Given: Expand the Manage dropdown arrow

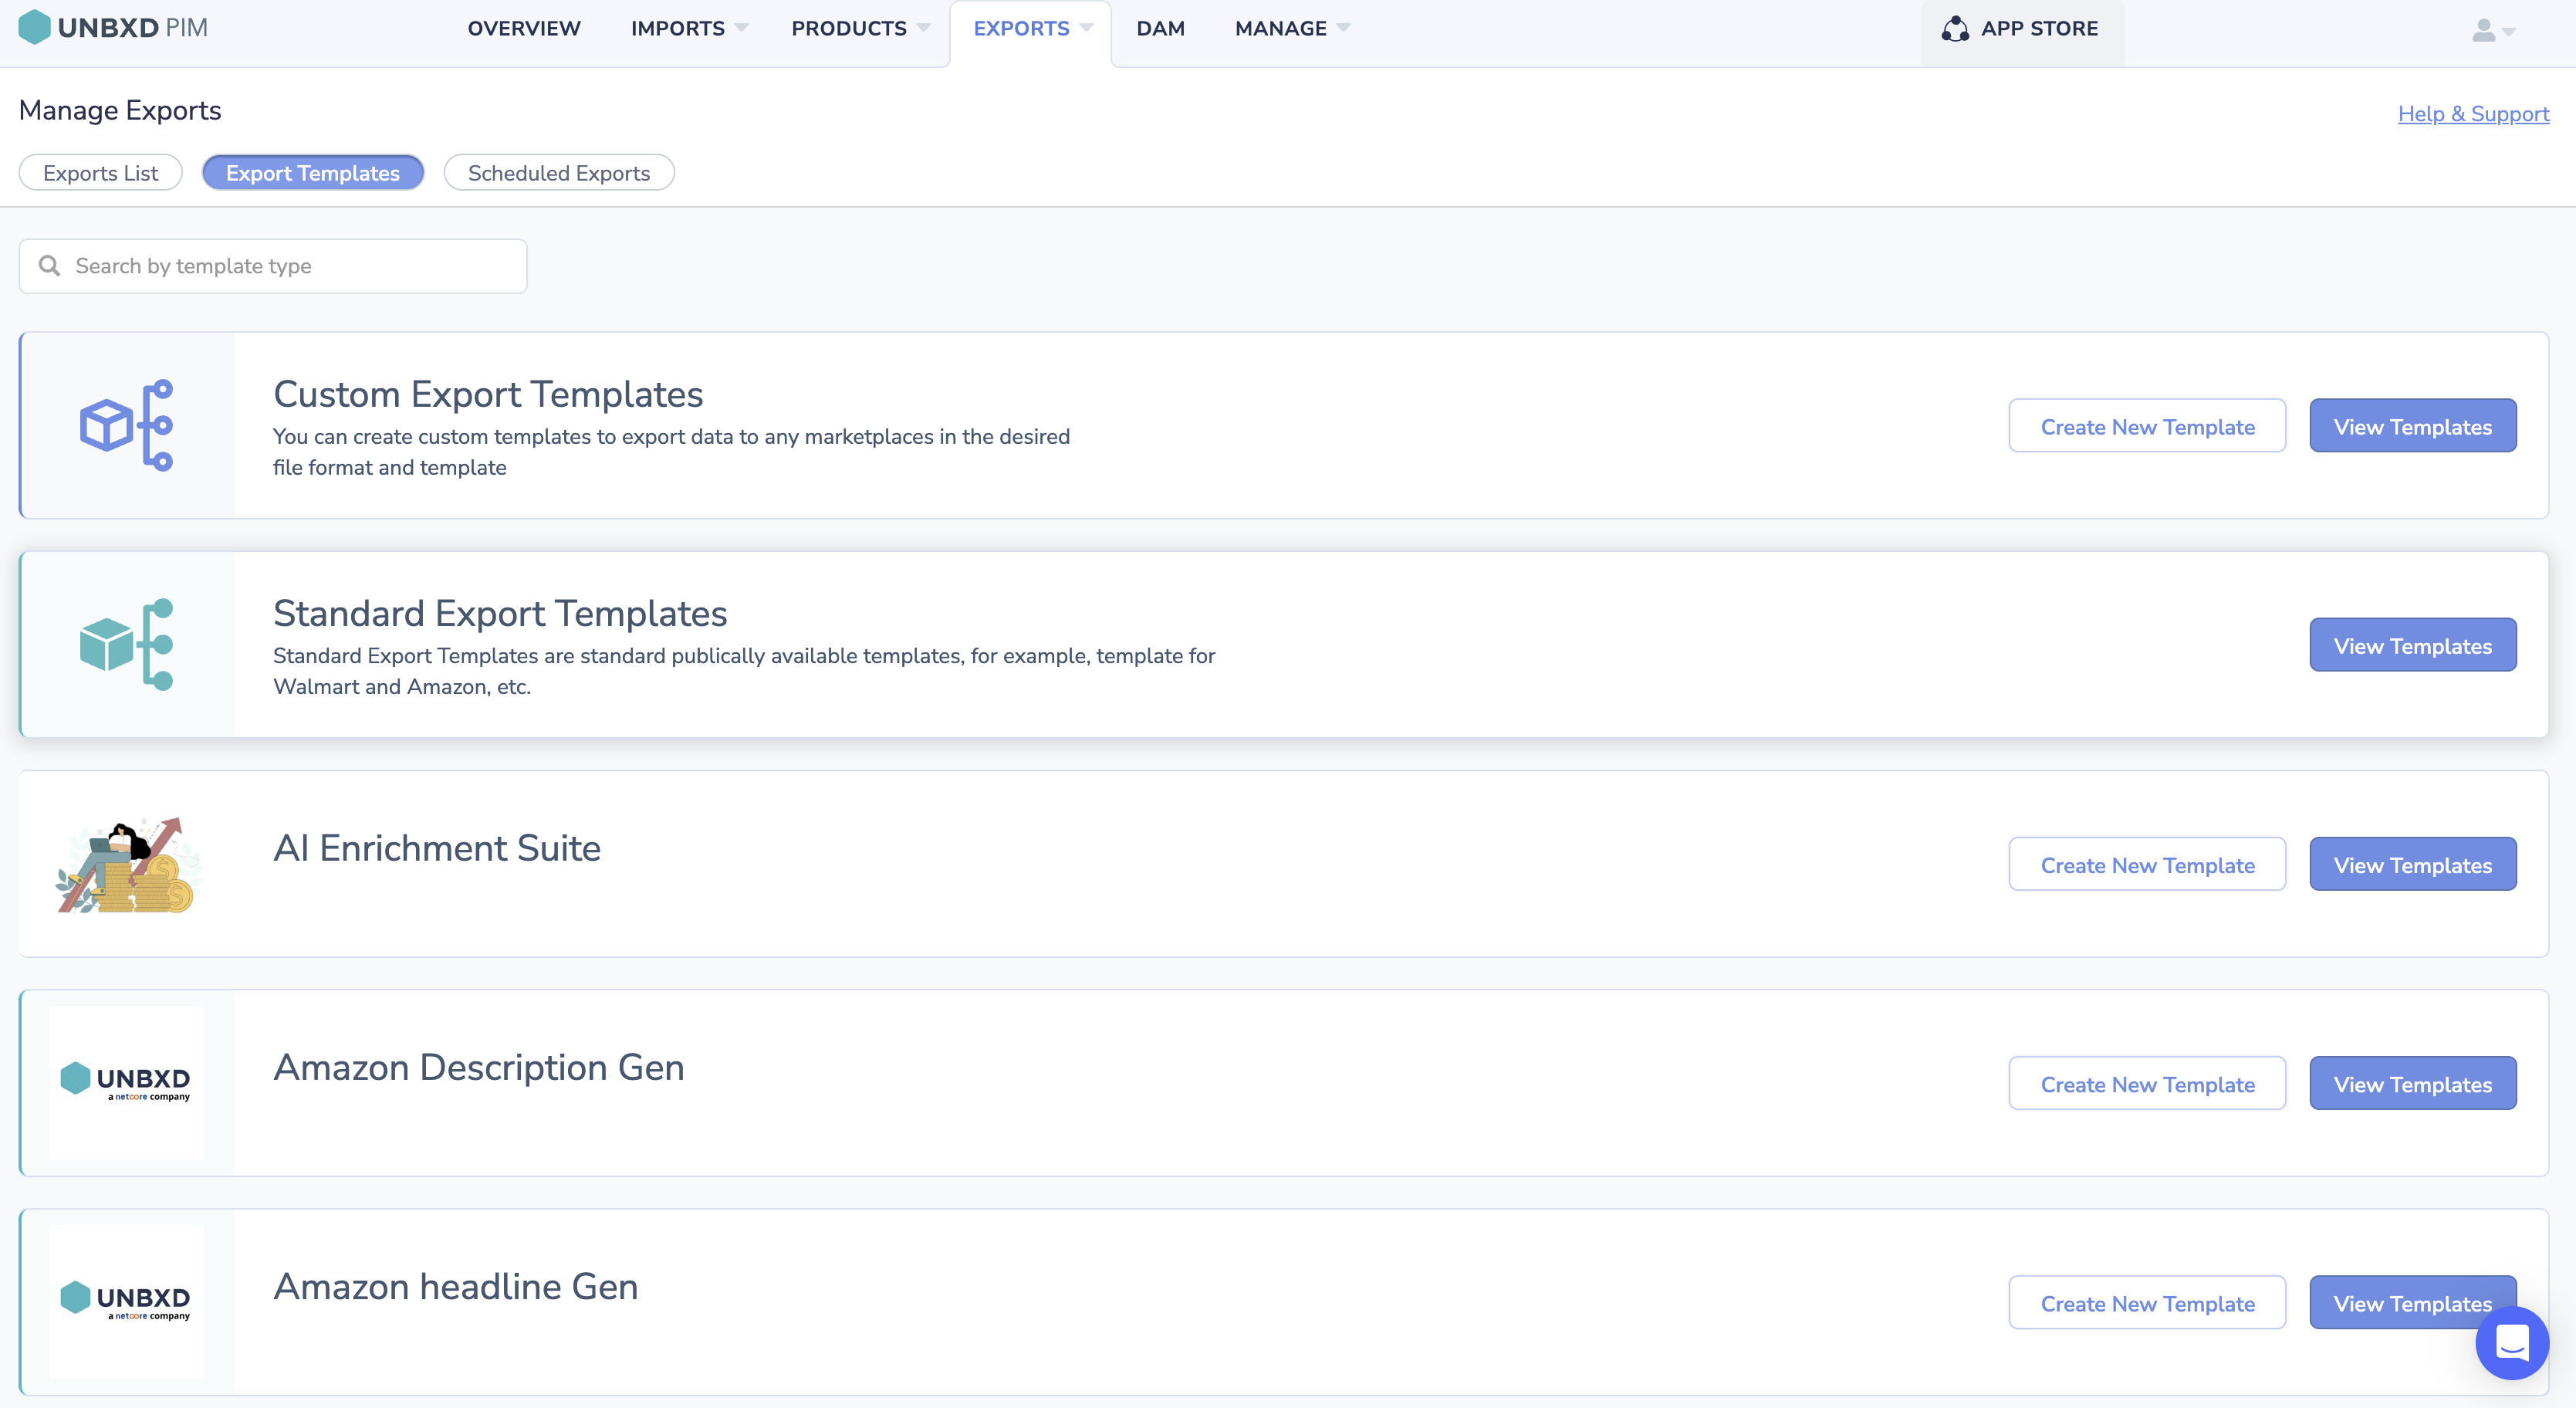Looking at the screenshot, I should tap(1343, 28).
